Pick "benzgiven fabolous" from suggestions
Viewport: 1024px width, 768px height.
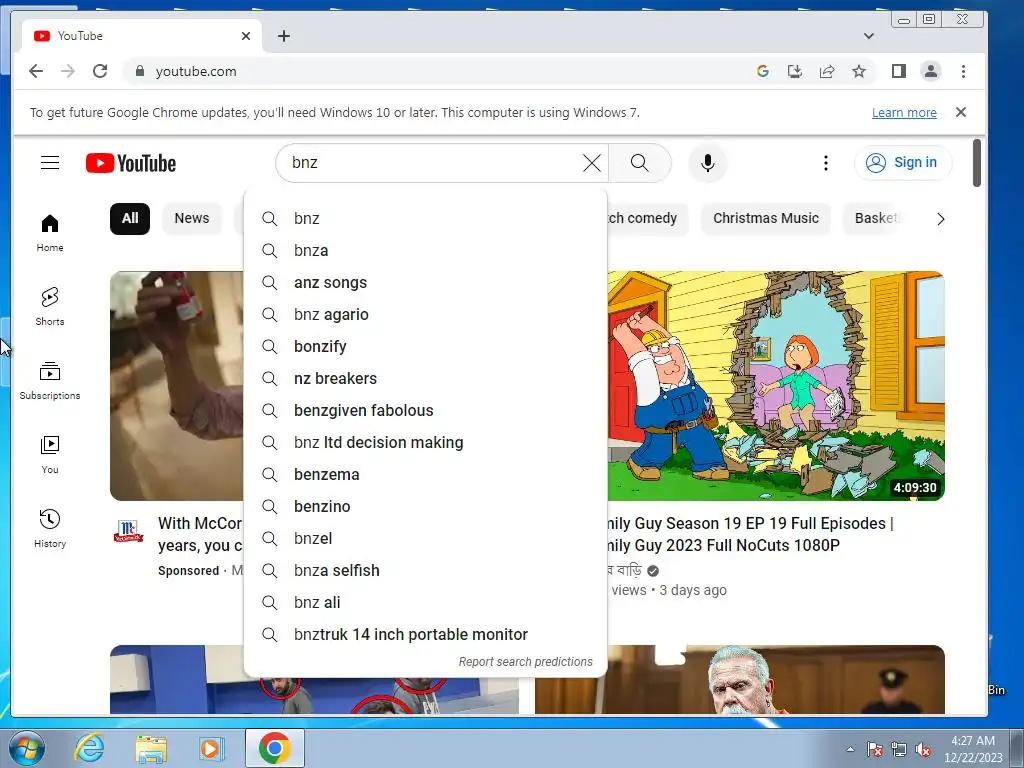425,410
